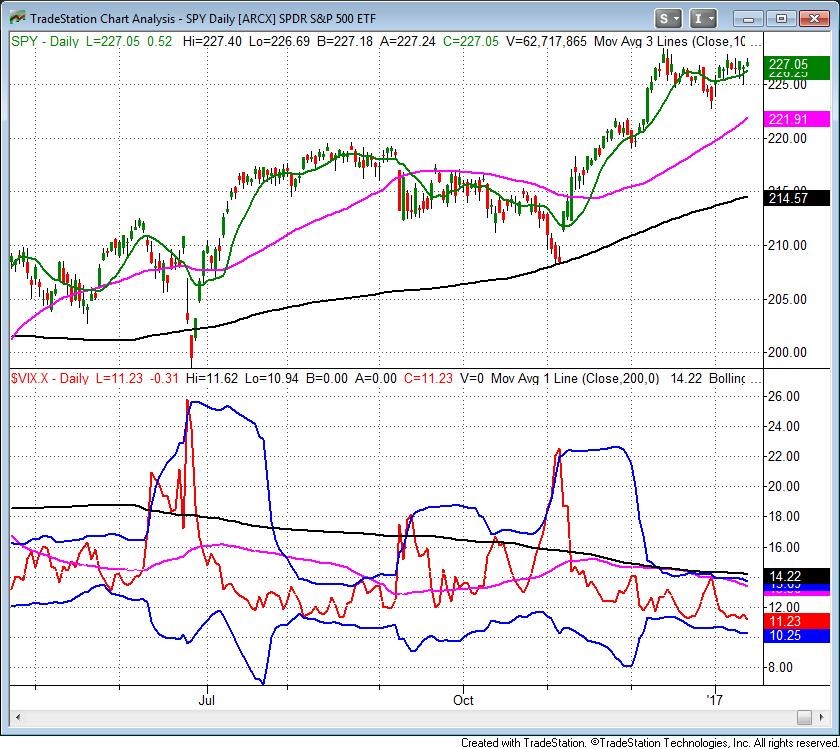Viewport: 840px width, 749px height.
Task: Select the '$VIX.X - Daily' symbol label
Action: point(49,378)
